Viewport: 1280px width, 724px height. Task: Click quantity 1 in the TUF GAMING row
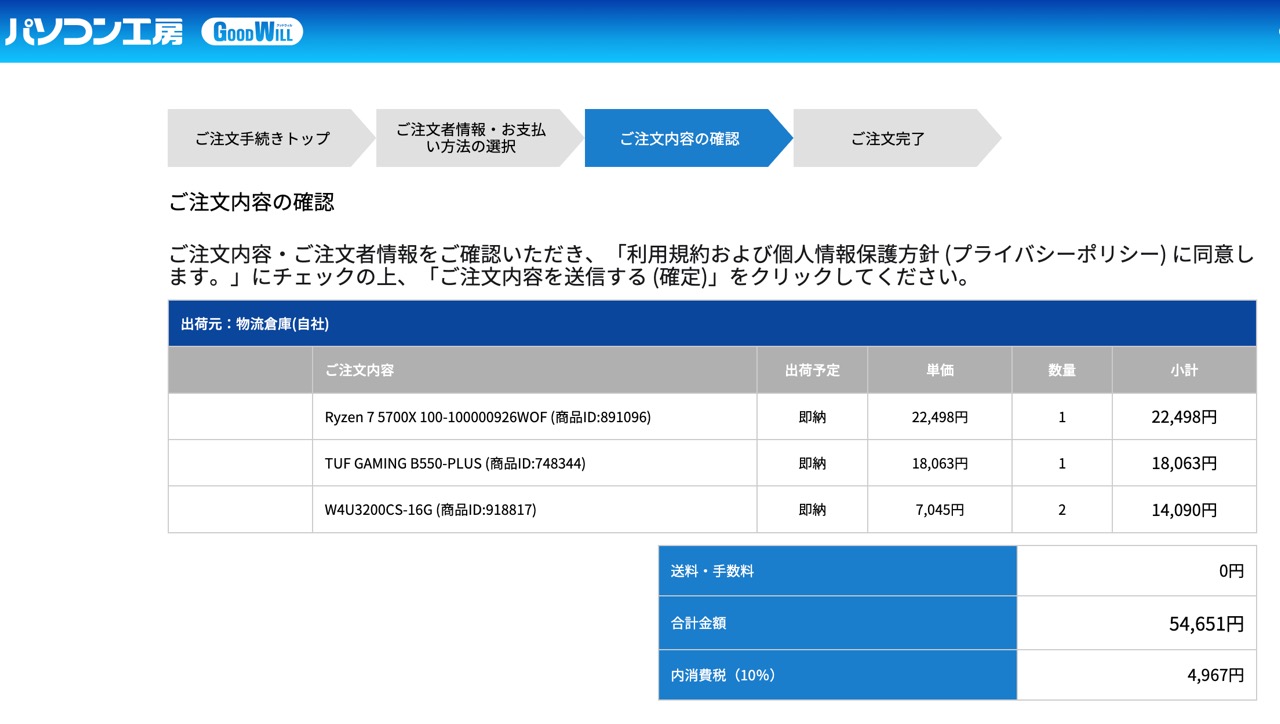click(x=1062, y=463)
